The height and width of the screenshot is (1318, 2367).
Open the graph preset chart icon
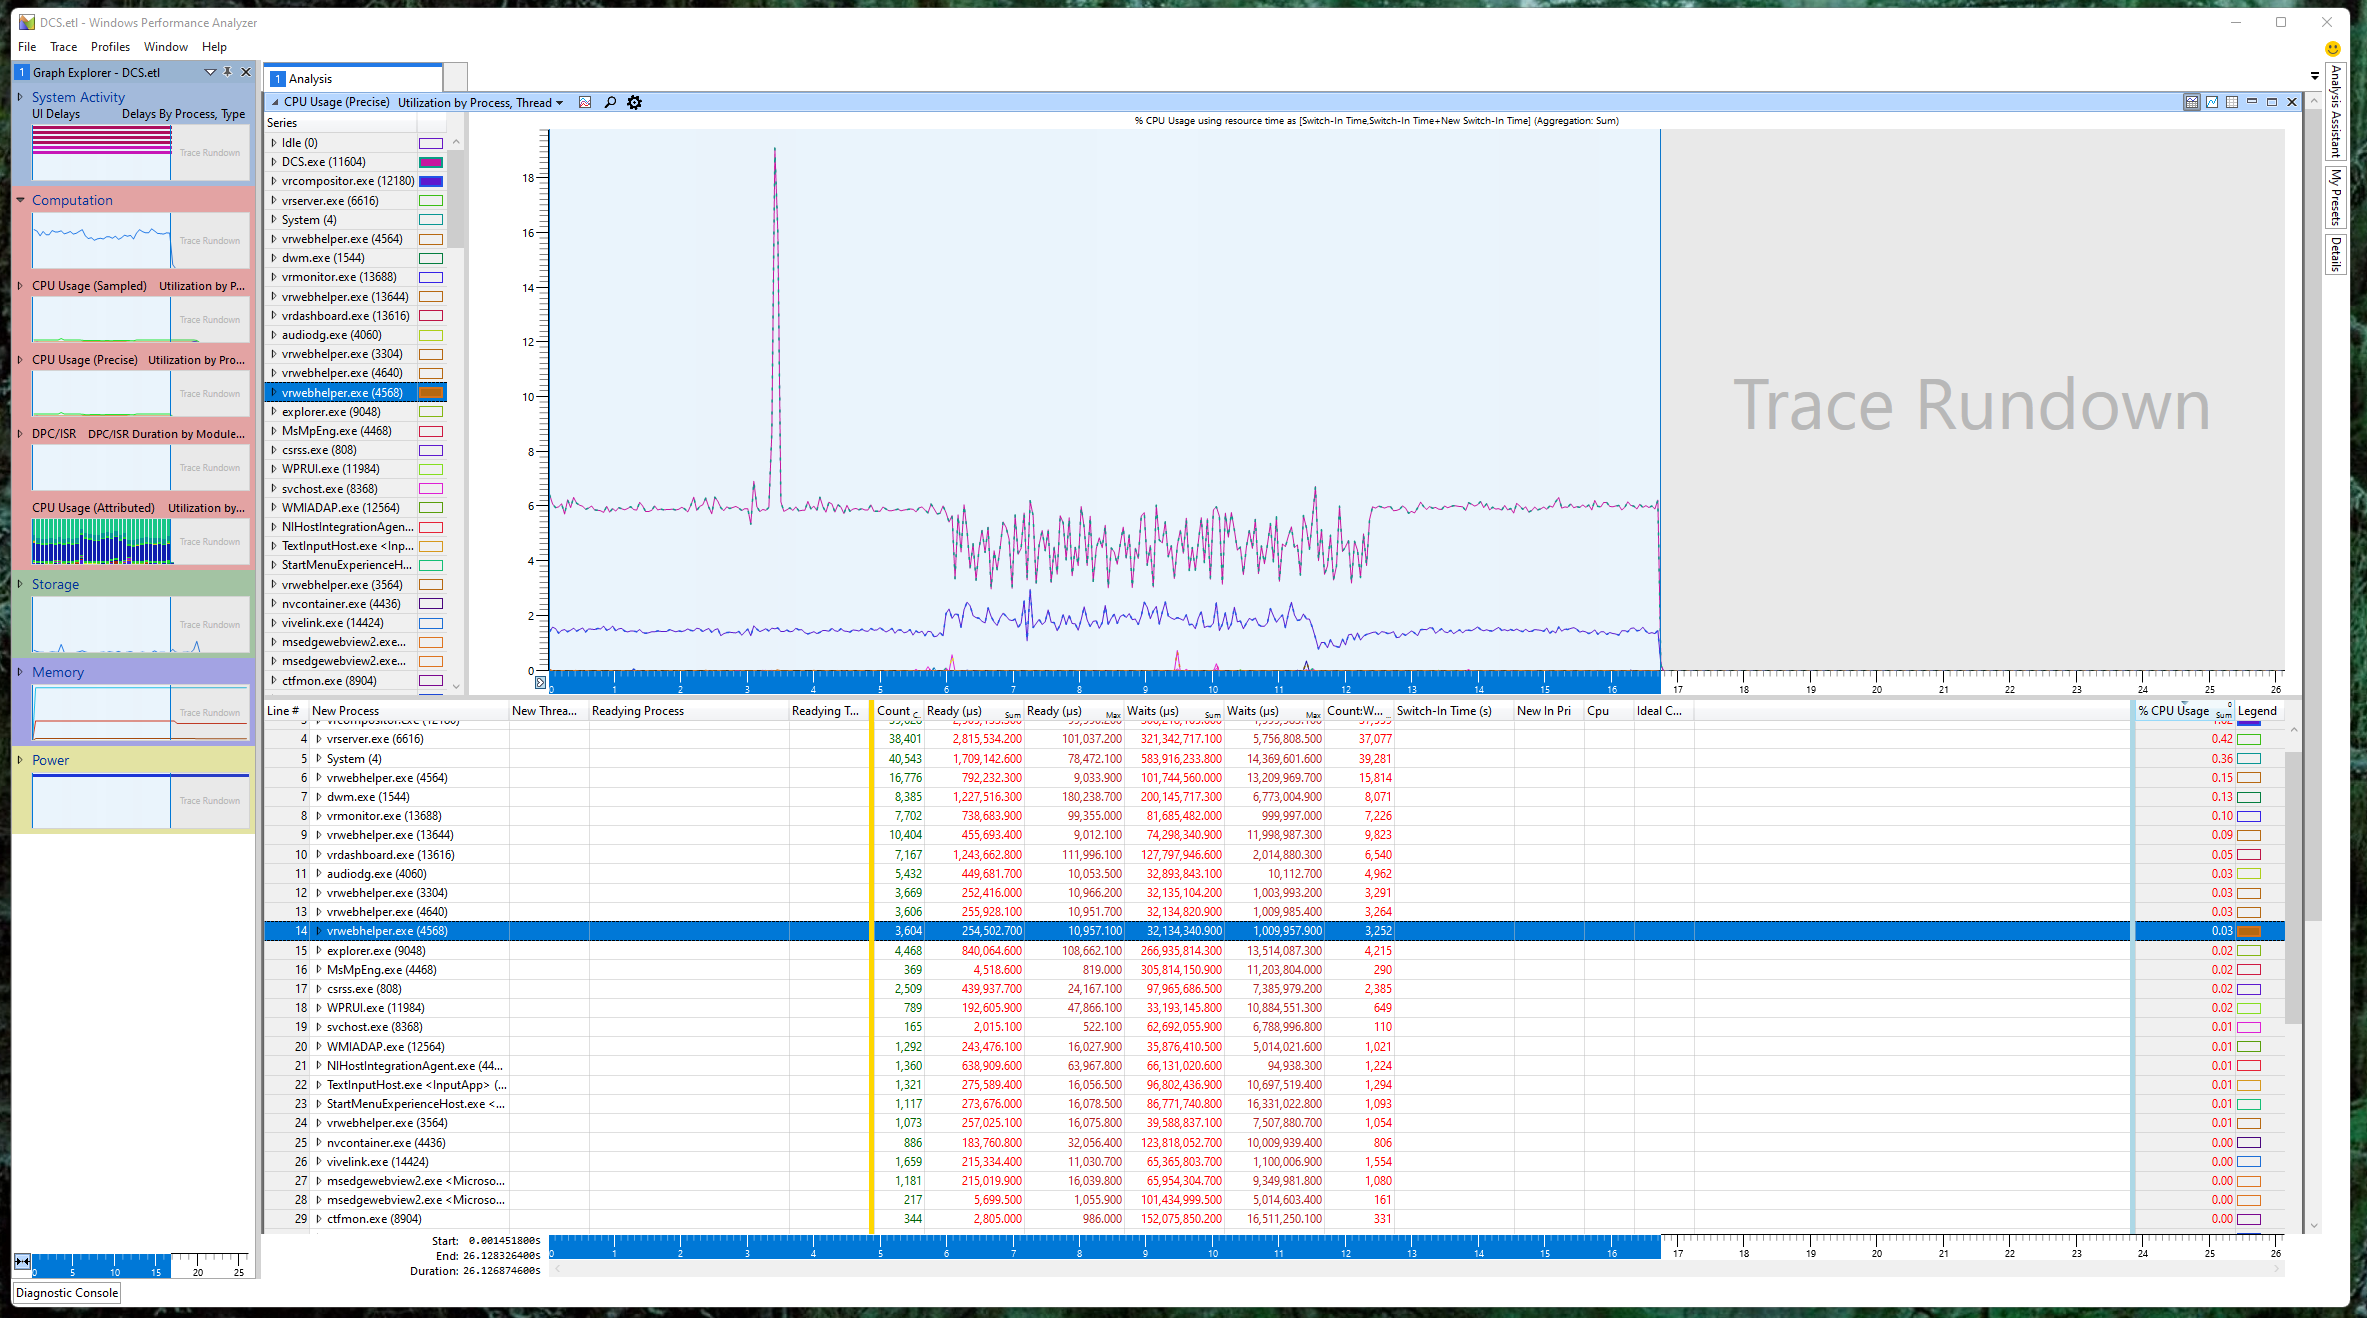(x=585, y=102)
